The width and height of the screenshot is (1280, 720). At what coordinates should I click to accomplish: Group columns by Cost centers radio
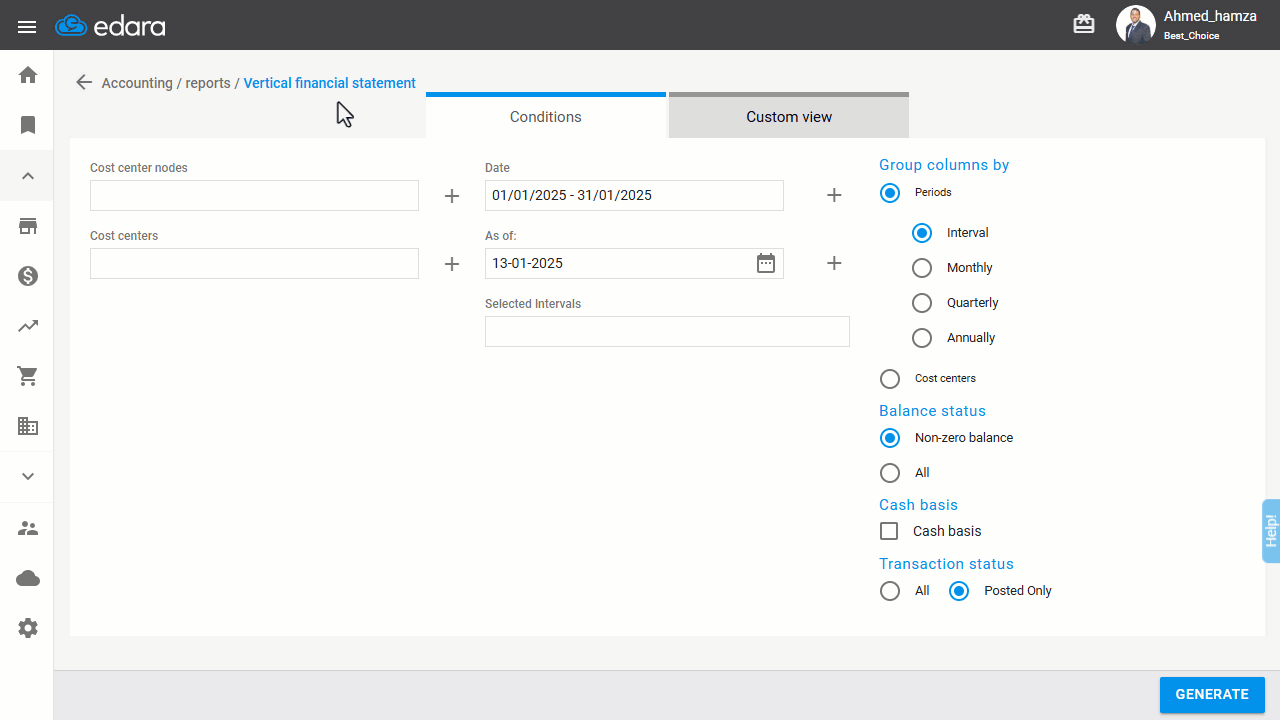pos(890,379)
